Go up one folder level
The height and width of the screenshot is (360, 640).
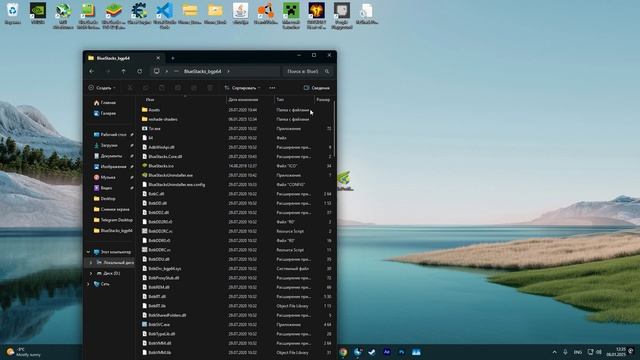pyautogui.click(x=123, y=71)
